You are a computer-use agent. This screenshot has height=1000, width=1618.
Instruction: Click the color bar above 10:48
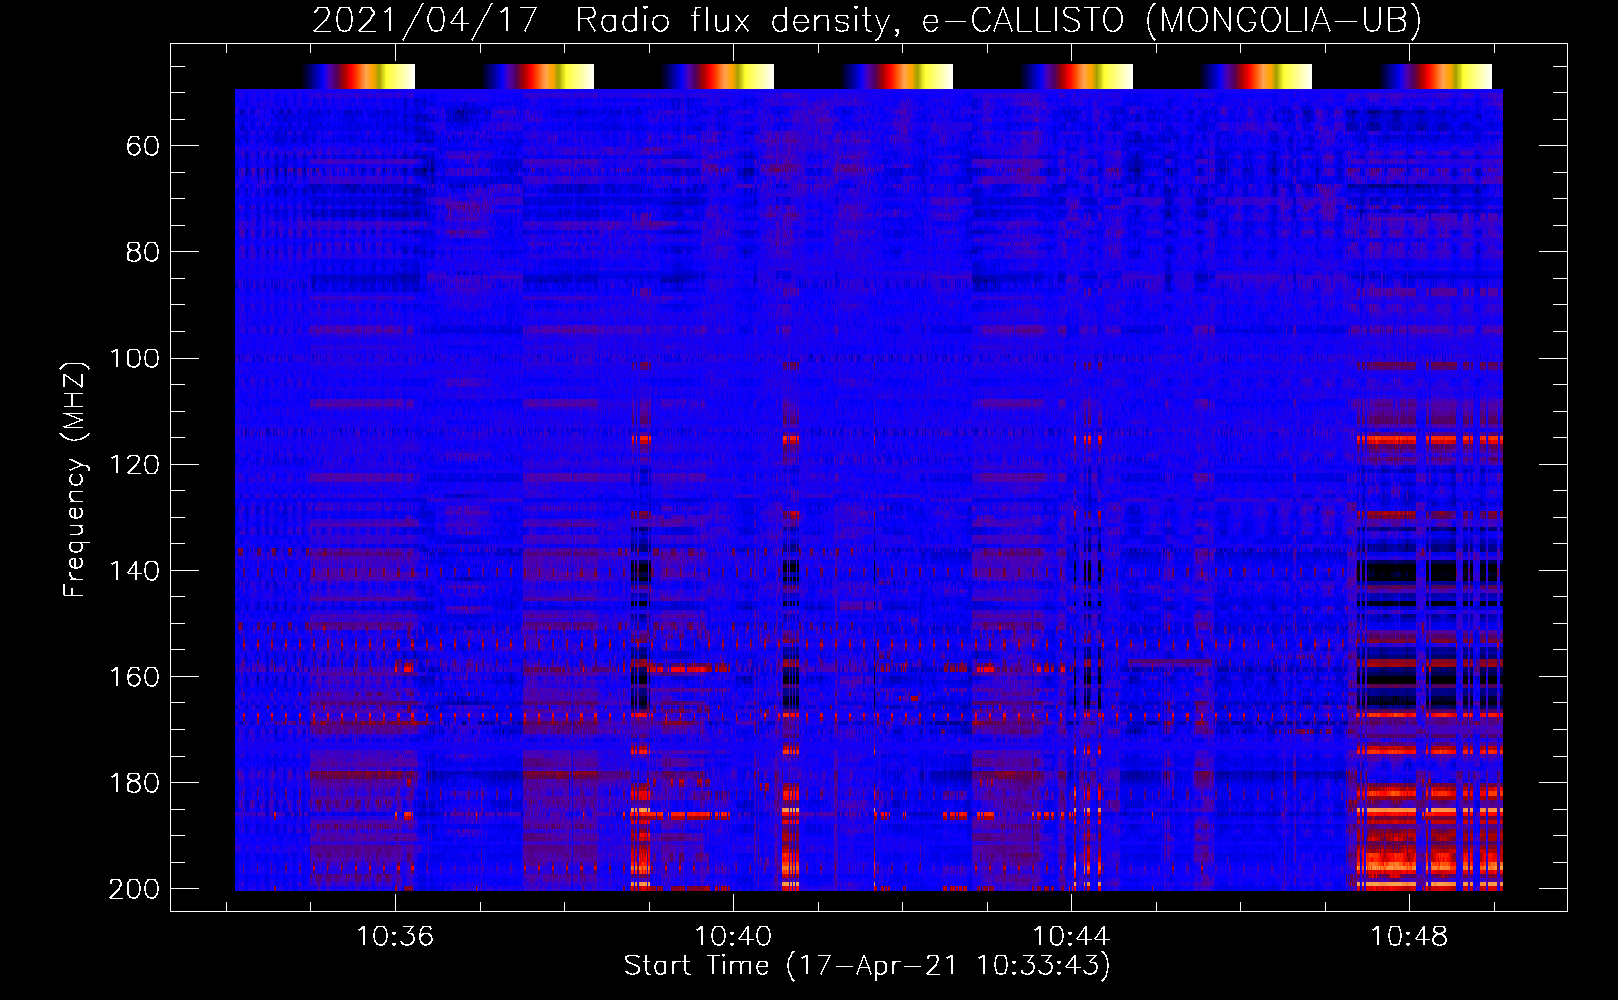pos(1437,76)
